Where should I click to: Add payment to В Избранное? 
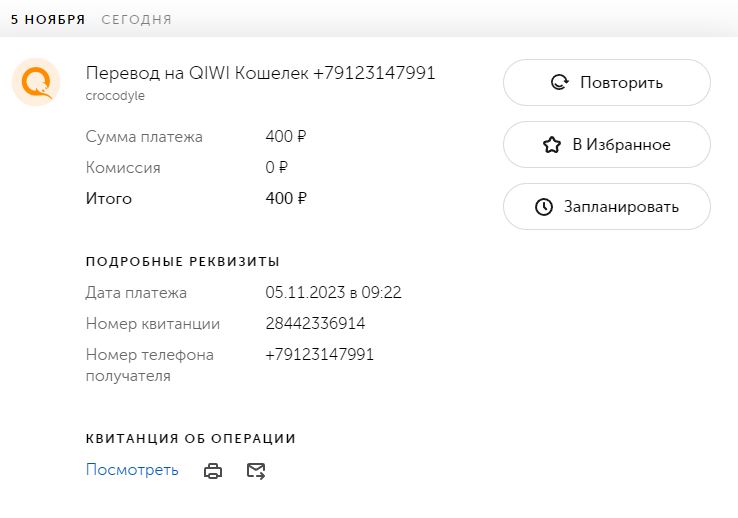607,144
